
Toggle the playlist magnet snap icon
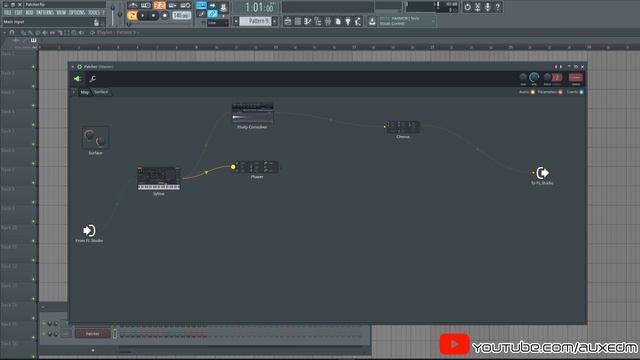[x=12, y=32]
